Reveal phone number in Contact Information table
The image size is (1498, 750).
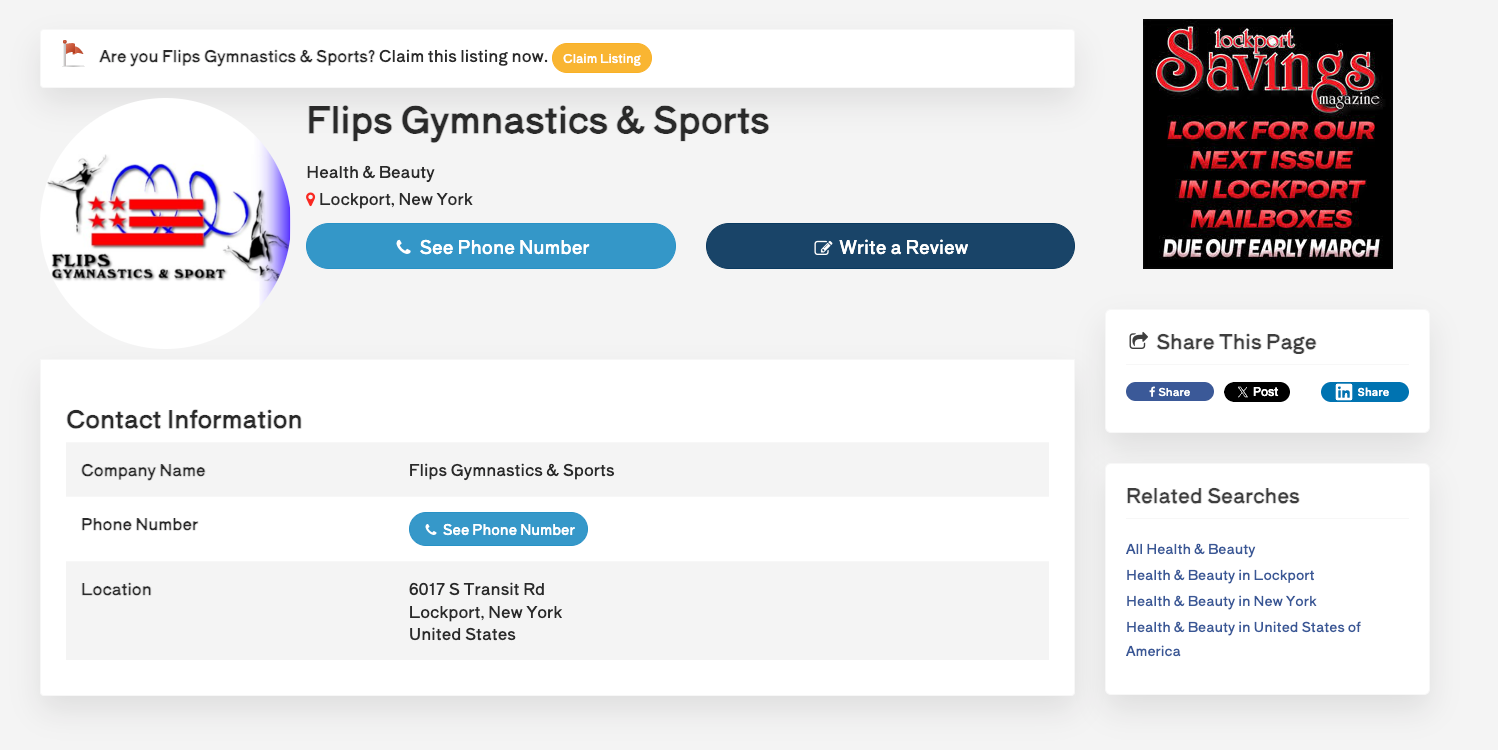click(498, 529)
